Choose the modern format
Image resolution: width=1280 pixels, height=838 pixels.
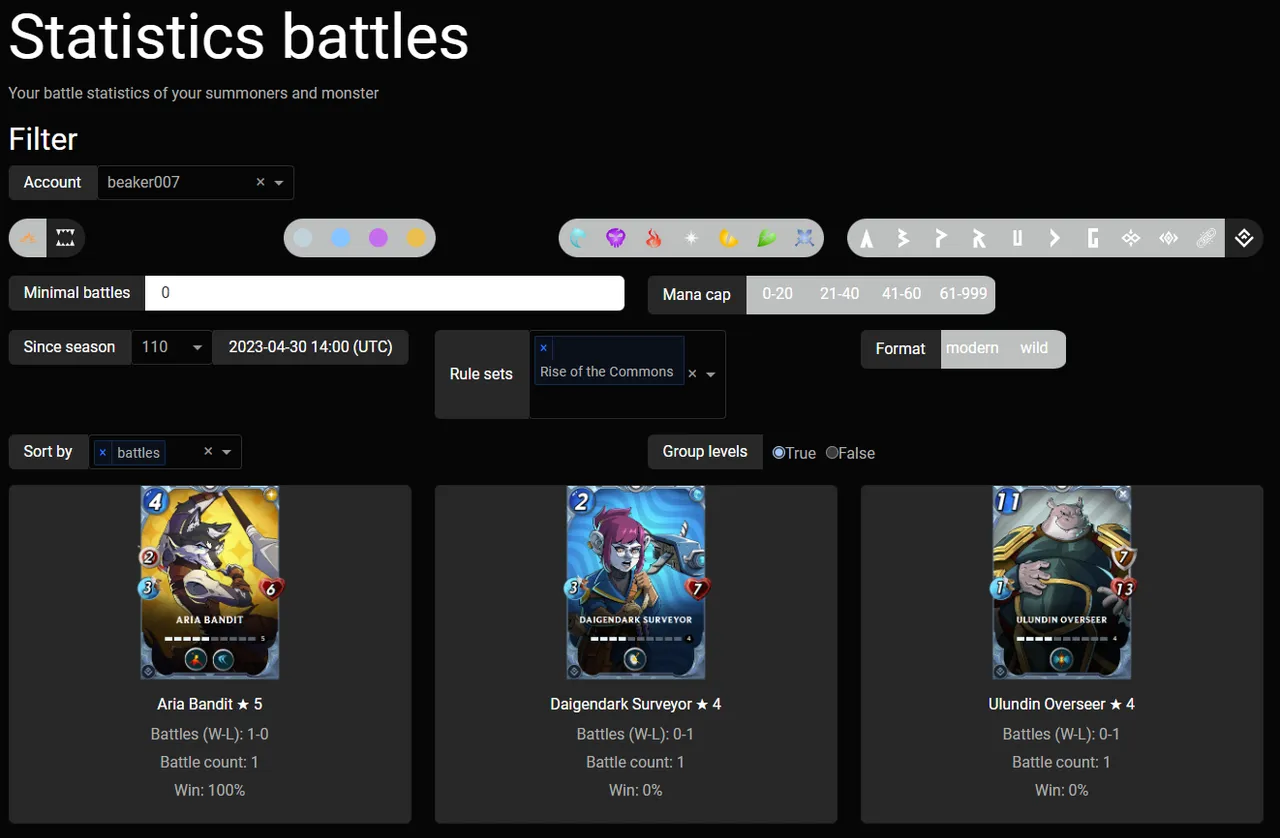pyautogui.click(x=972, y=348)
